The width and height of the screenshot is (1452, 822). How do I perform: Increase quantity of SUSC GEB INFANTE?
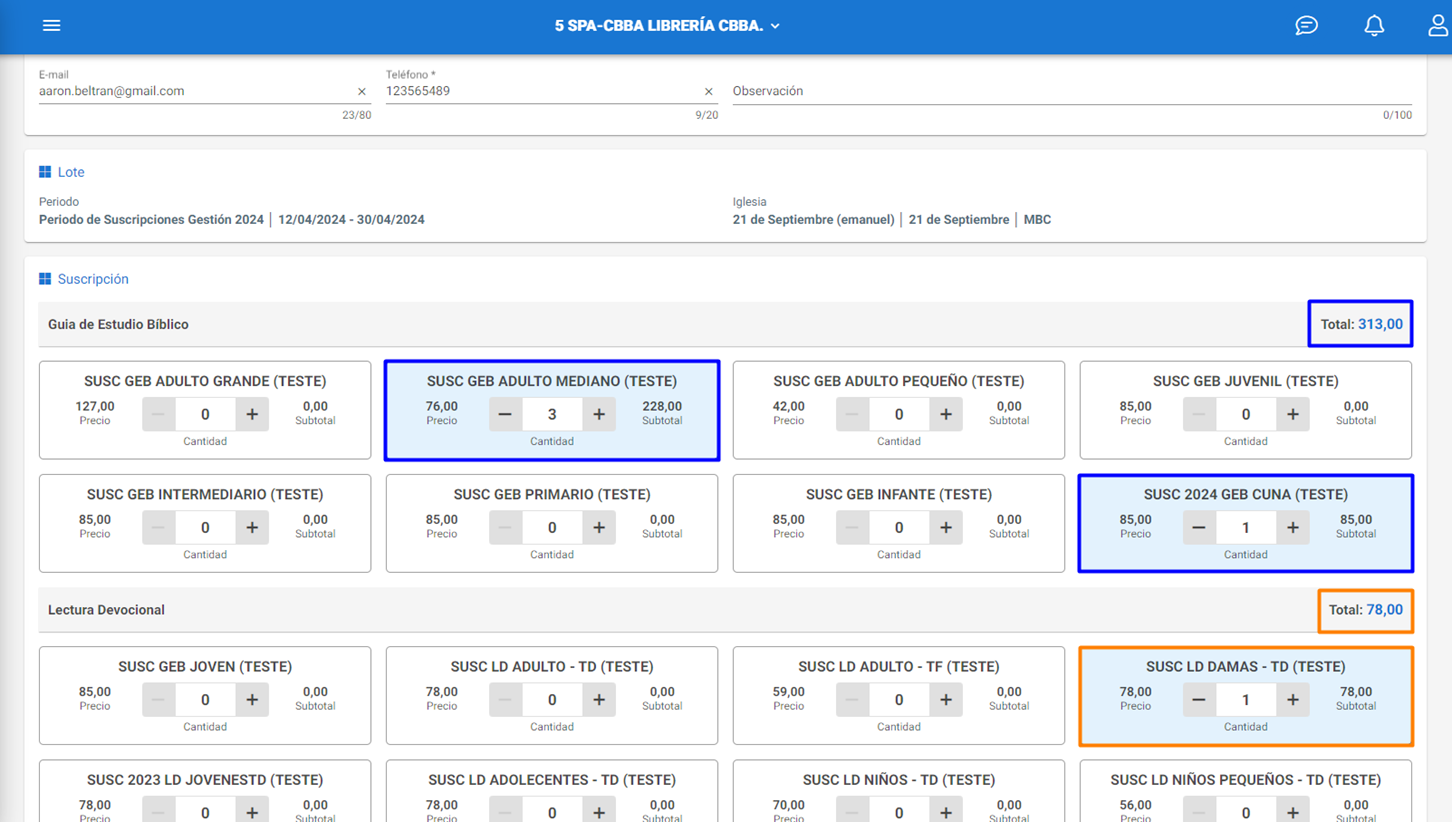(946, 527)
